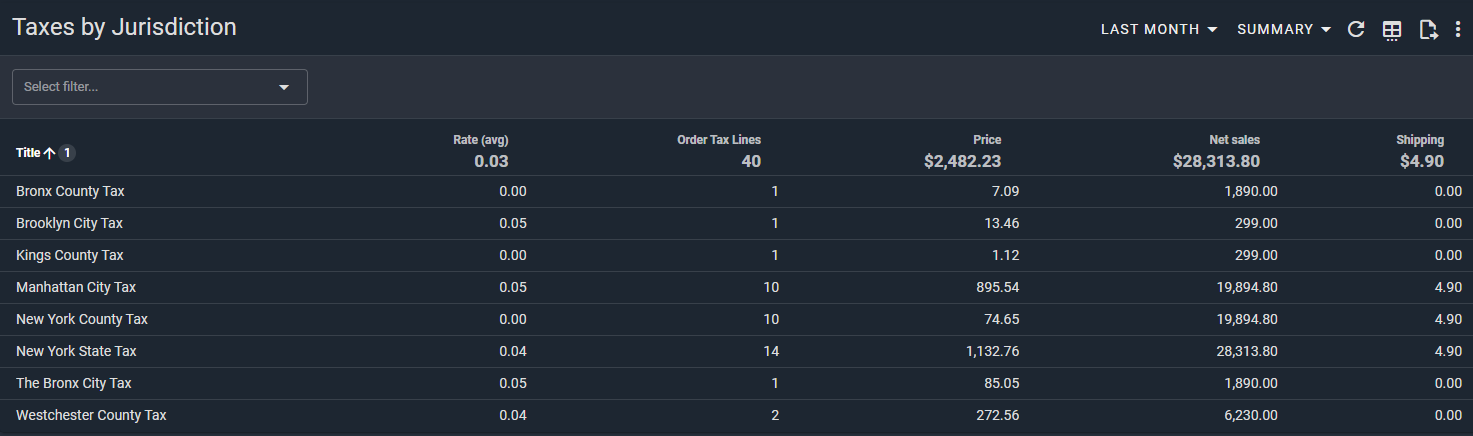
Task: Sort by the Price column header
Action: click(986, 140)
